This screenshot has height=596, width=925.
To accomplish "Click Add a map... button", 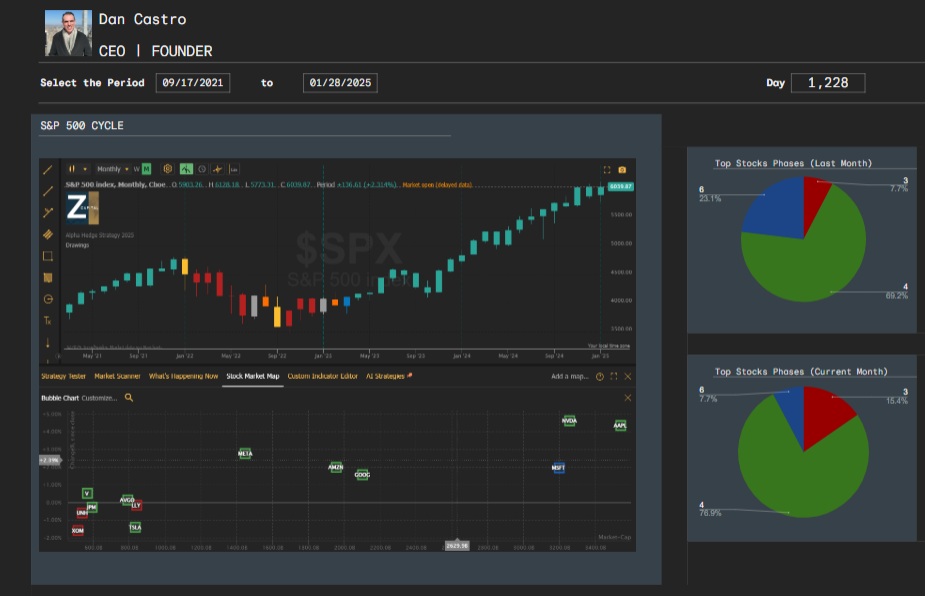I will [570, 376].
